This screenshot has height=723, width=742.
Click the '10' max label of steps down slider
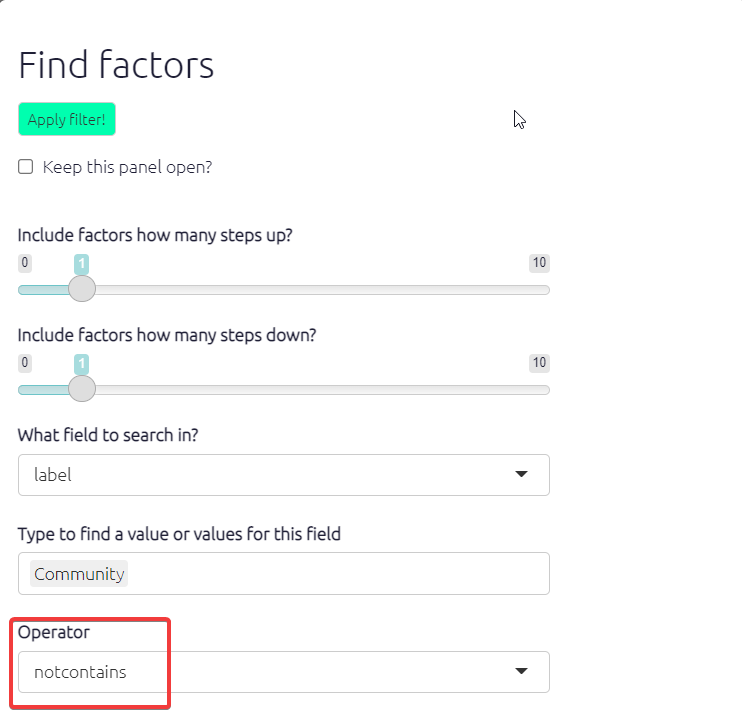pyautogui.click(x=539, y=362)
